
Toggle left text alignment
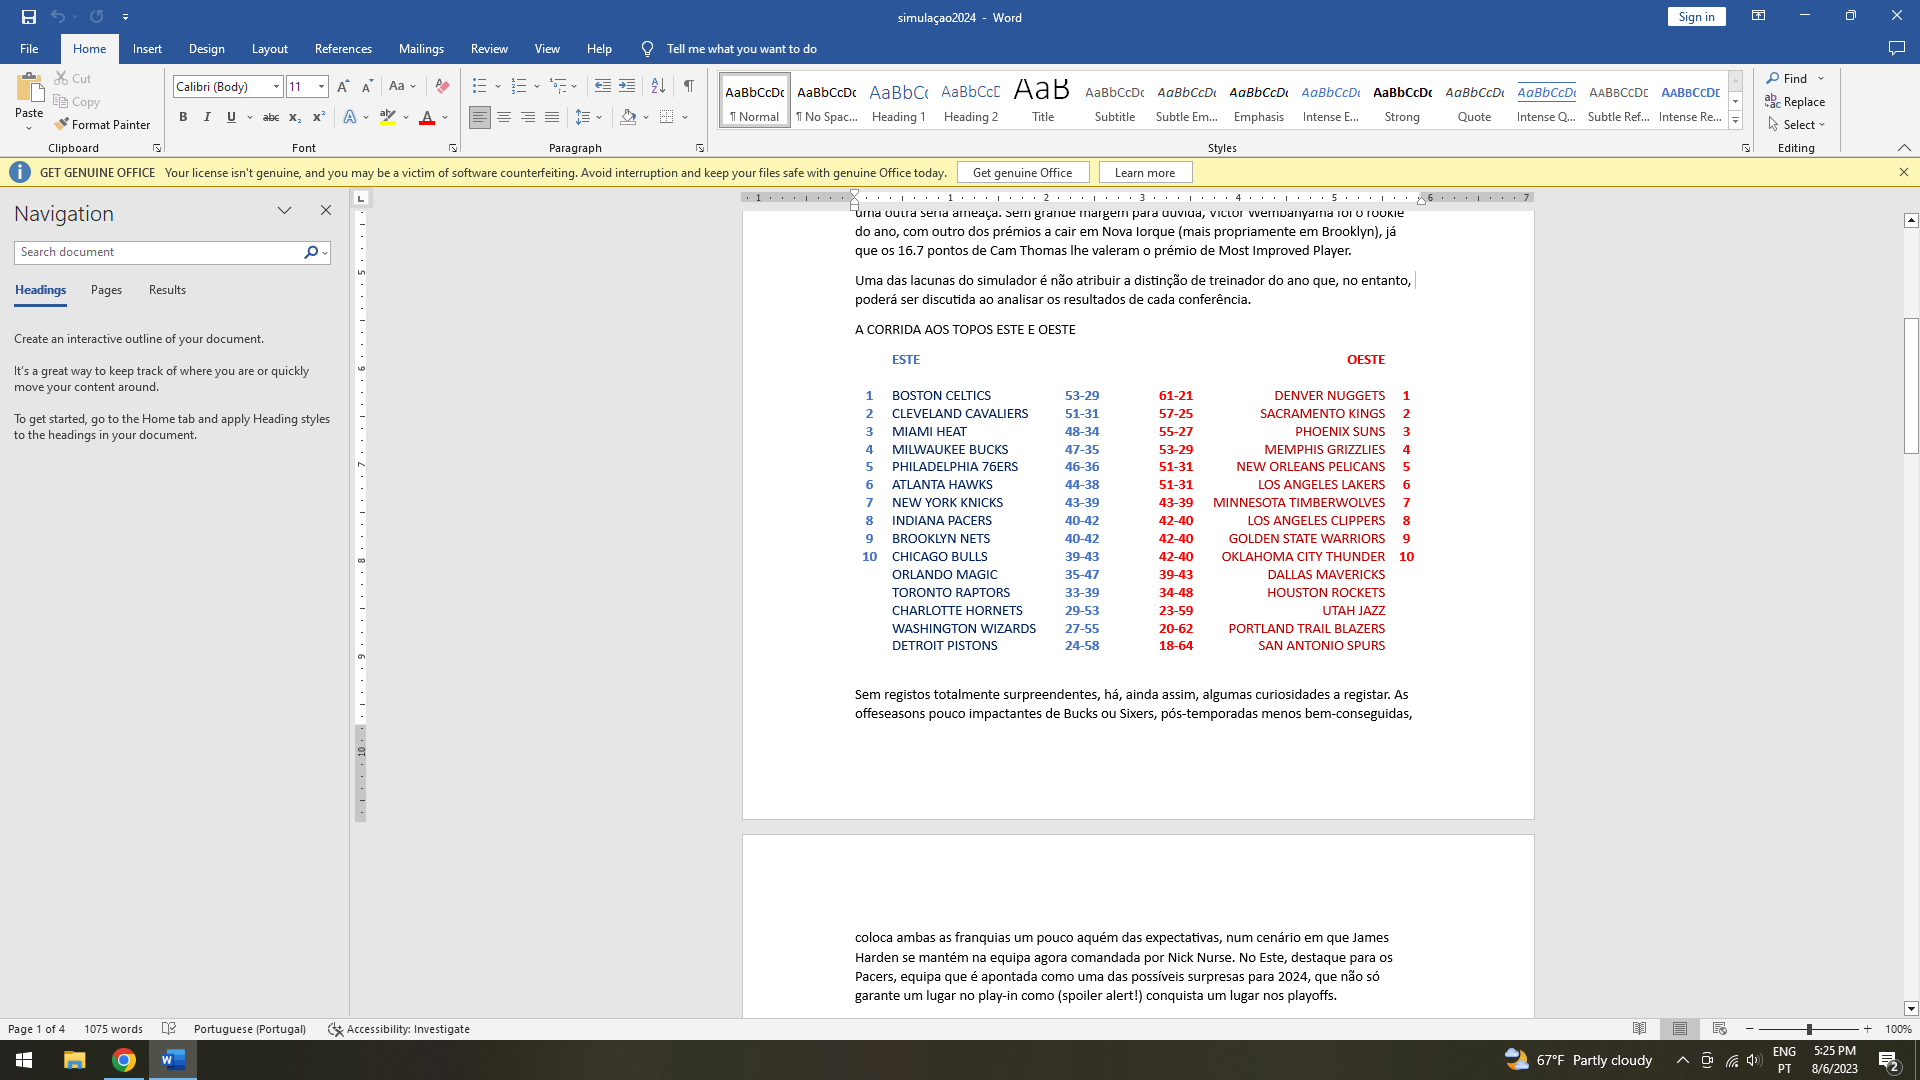[480, 118]
